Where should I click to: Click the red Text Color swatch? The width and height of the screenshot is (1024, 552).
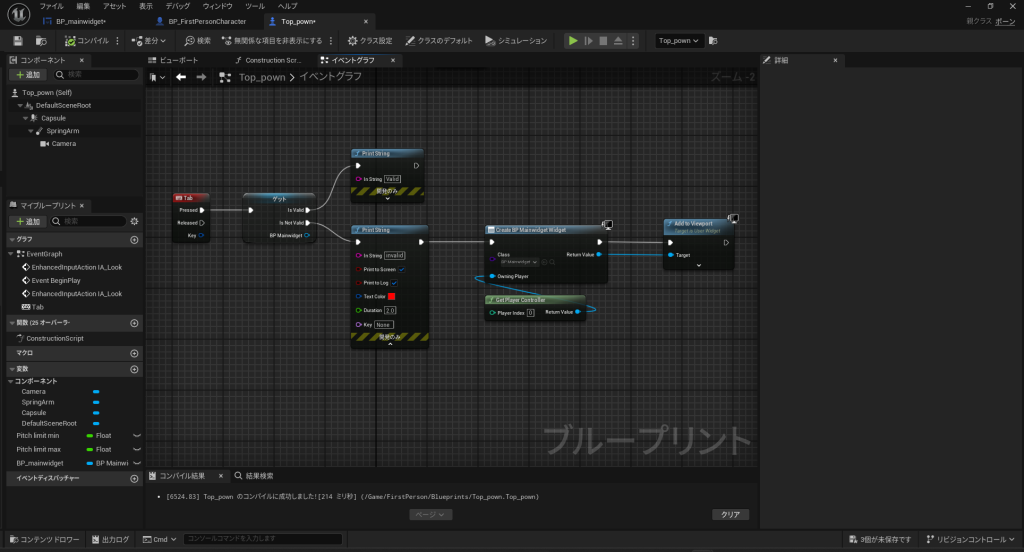click(392, 297)
